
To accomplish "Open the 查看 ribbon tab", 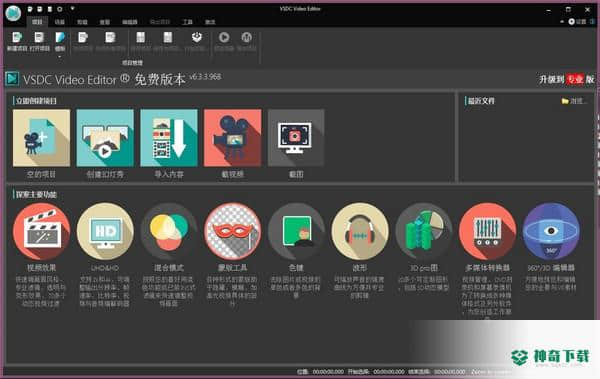I will point(104,22).
